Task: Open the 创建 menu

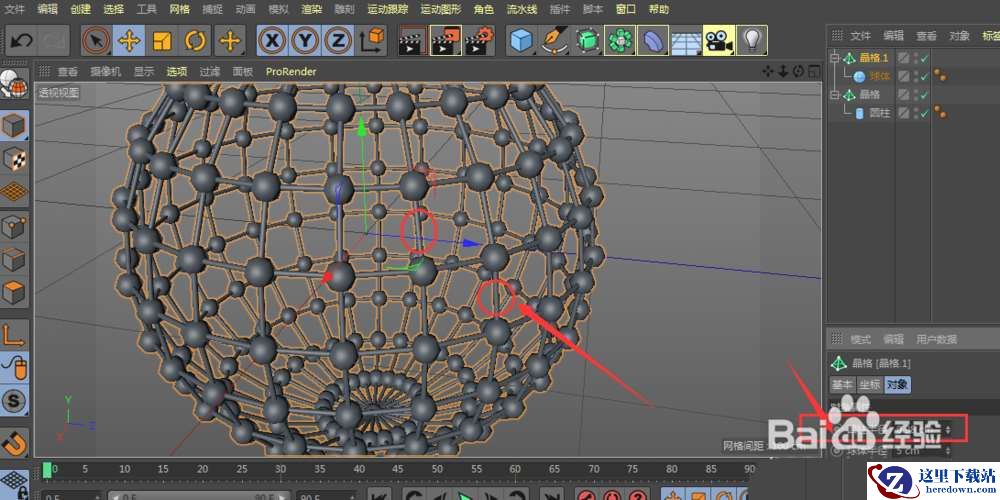Action: (x=80, y=10)
